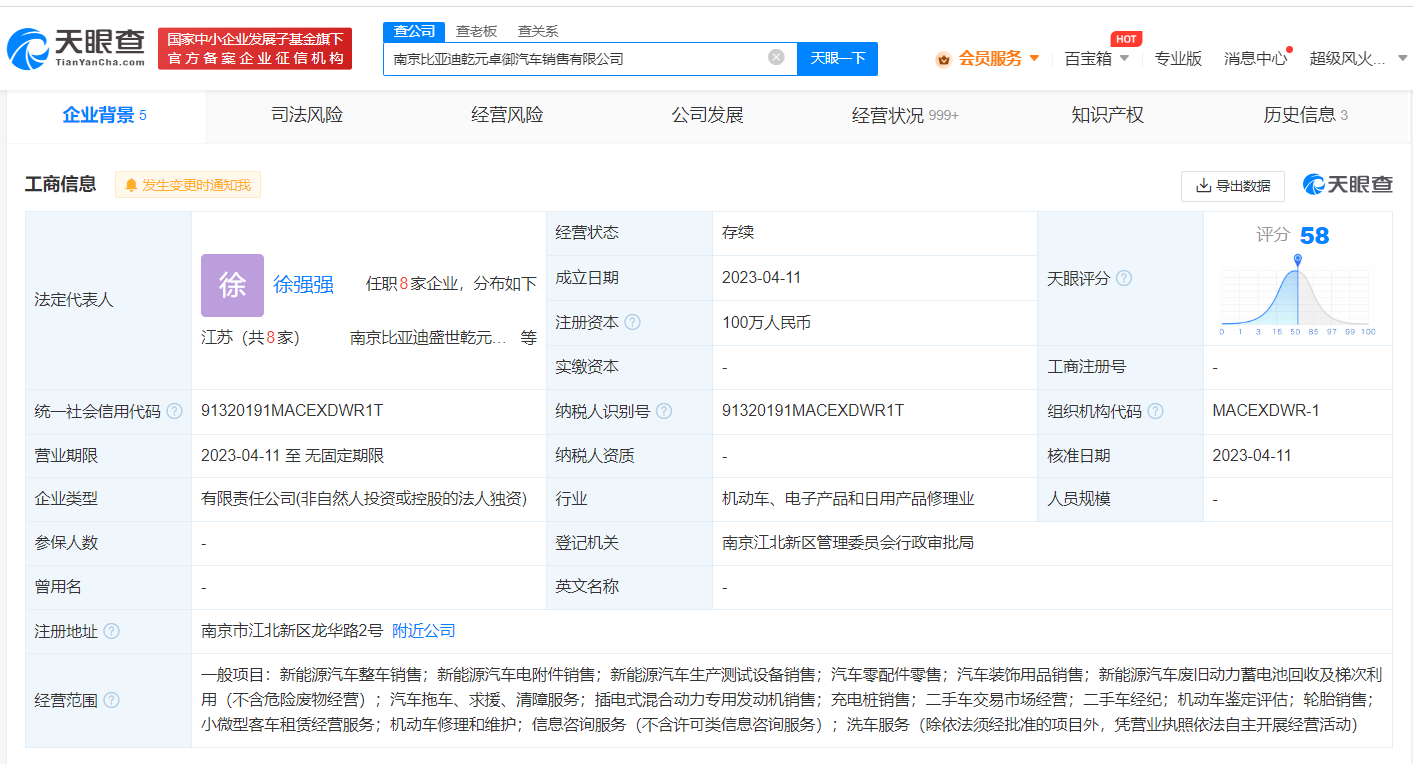Click the red 国家中小企业发展子基金 banner

click(255, 48)
